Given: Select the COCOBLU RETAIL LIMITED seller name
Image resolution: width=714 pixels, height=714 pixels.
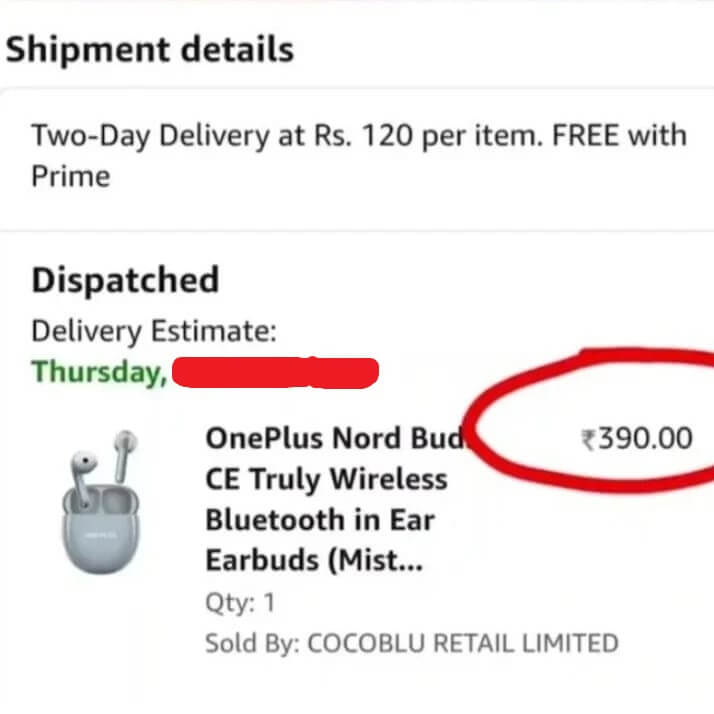Looking at the screenshot, I should [x=462, y=642].
